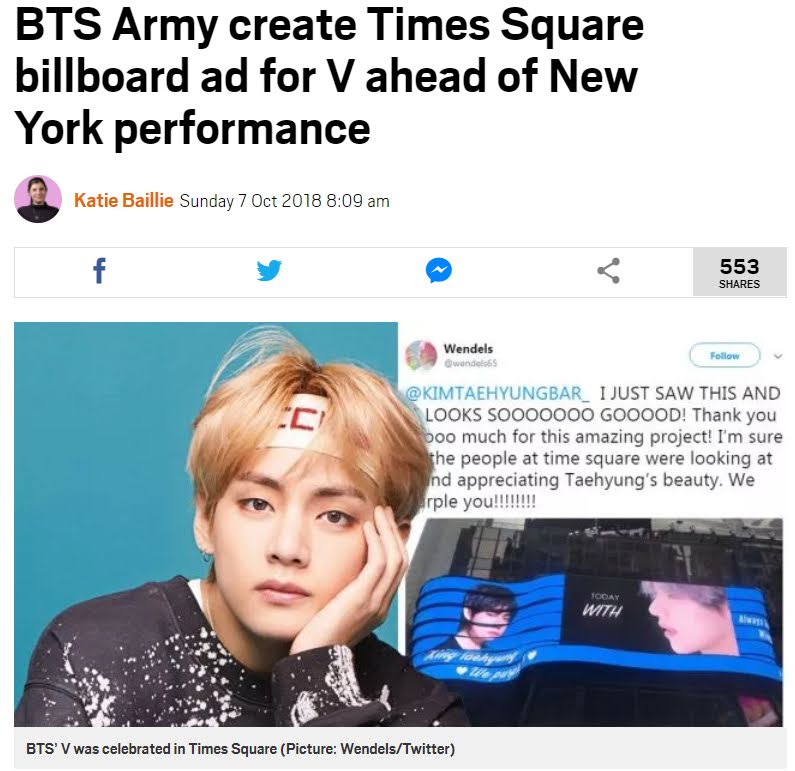Open Katie Baillie author link
The image size is (795, 771).
124,200
